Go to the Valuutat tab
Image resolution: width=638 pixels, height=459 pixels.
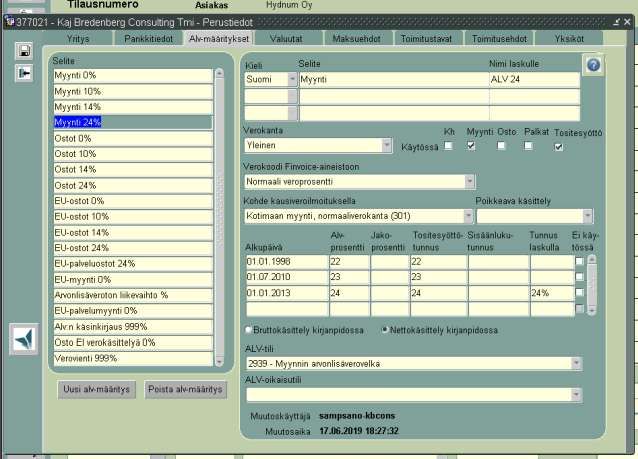286,39
